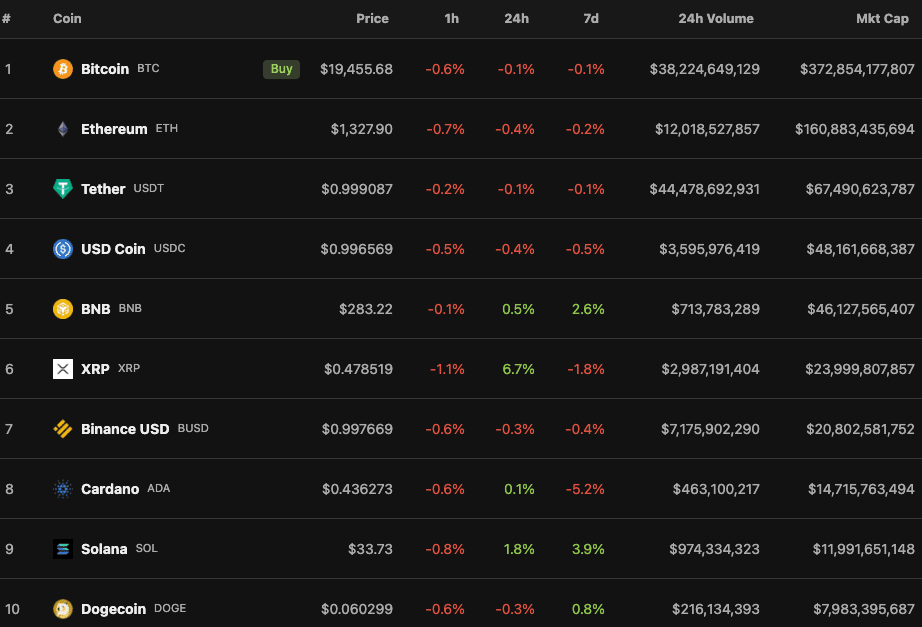This screenshot has width=922, height=627.
Task: Sort by the 1h change column header
Action: click(x=452, y=18)
